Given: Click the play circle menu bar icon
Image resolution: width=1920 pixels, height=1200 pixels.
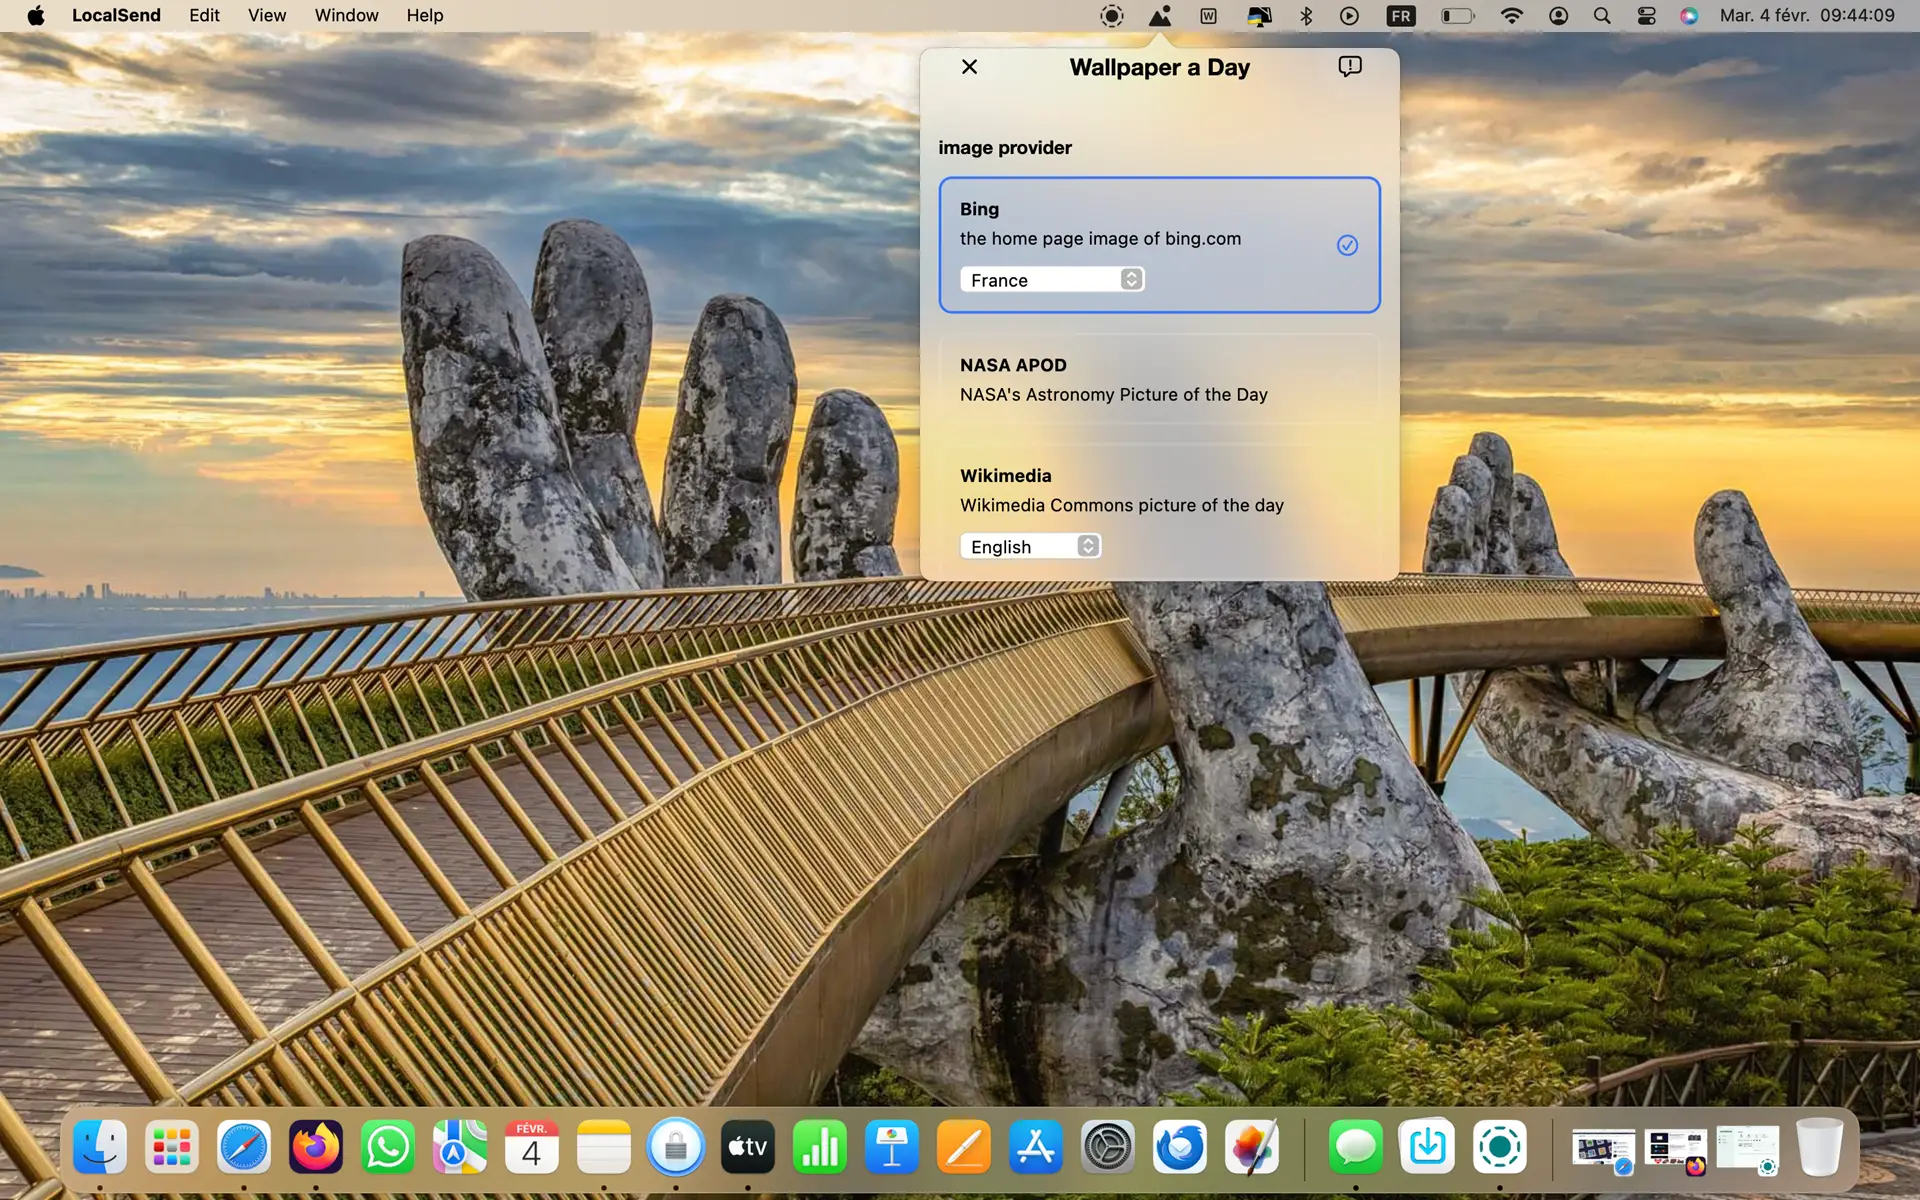Looking at the screenshot, I should click(x=1349, y=16).
